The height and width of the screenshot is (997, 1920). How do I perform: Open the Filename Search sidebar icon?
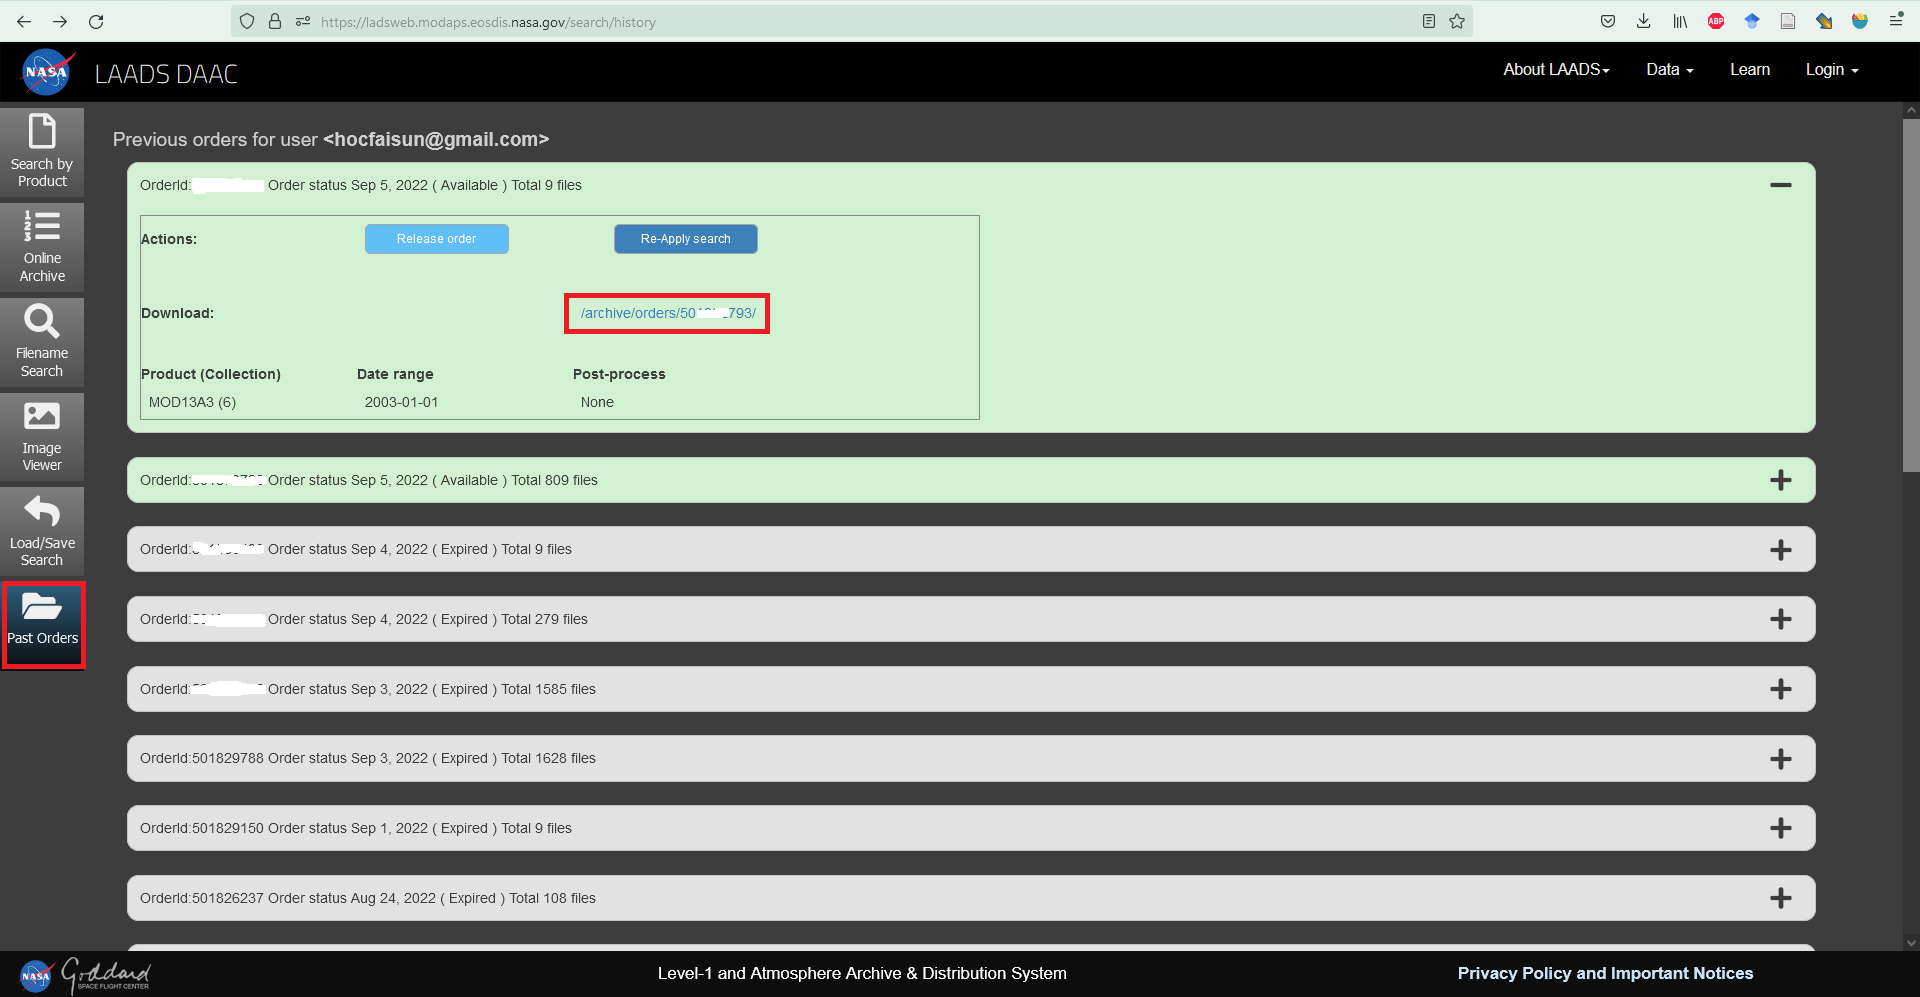click(42, 341)
